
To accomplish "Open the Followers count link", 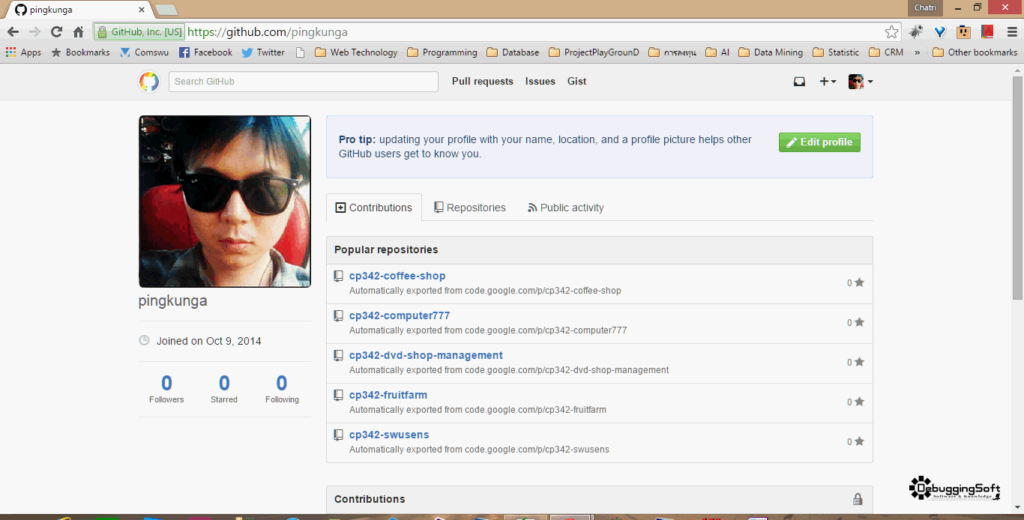I will pyautogui.click(x=167, y=389).
